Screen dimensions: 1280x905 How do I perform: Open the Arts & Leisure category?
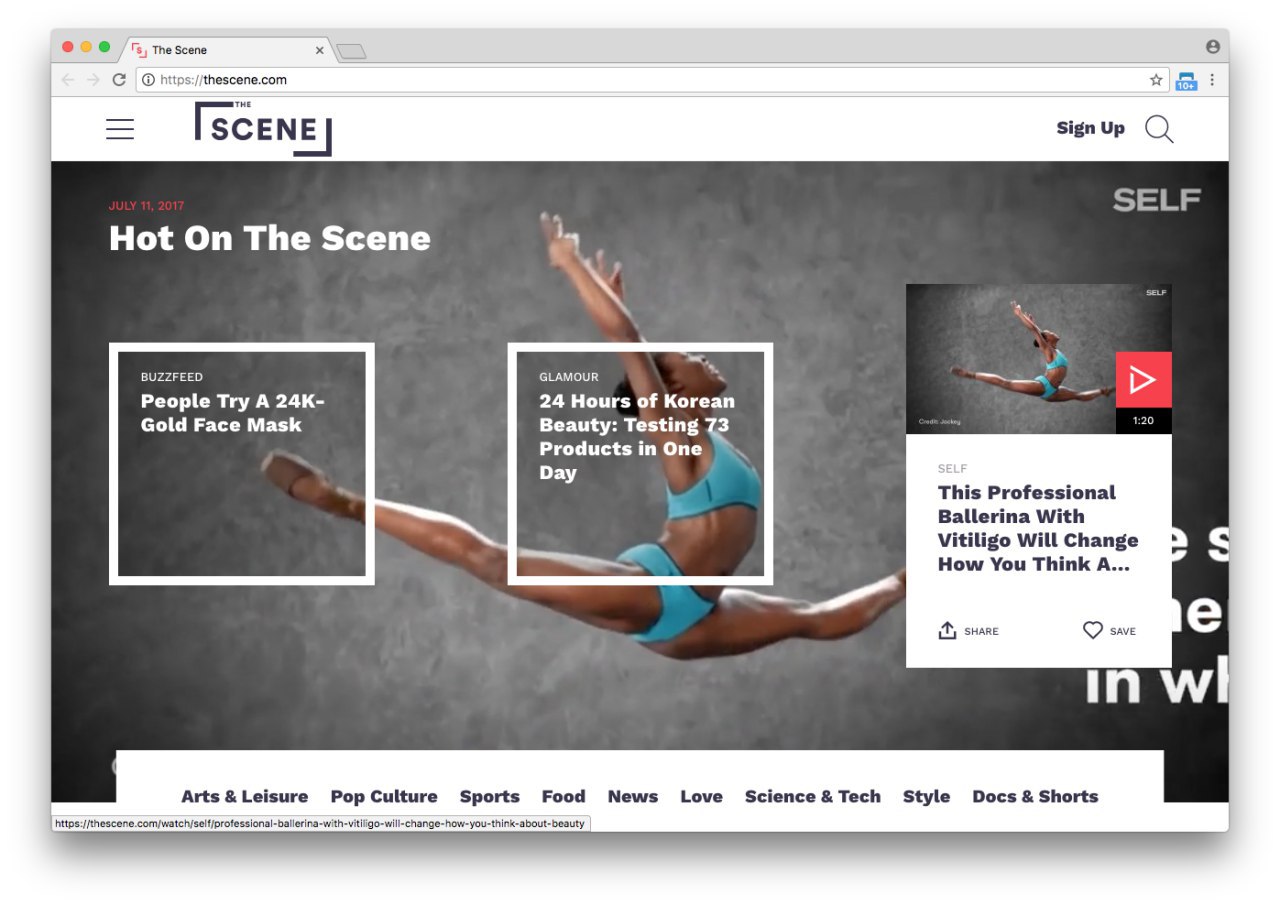click(x=244, y=797)
